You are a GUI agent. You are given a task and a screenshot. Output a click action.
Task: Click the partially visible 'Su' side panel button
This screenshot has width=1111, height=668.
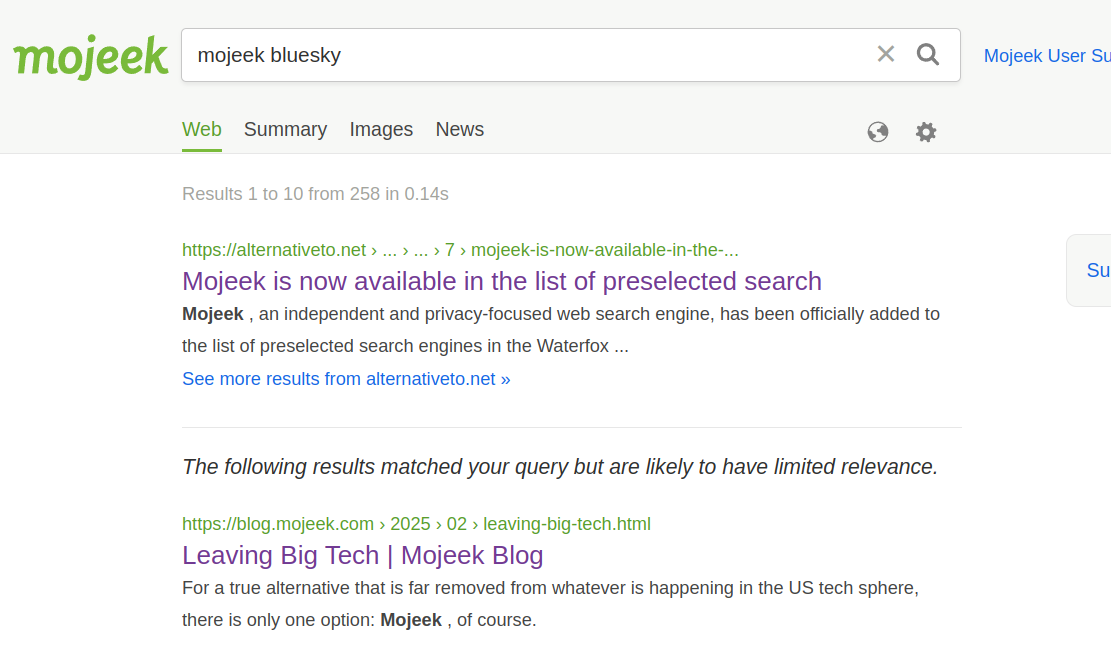1091,271
